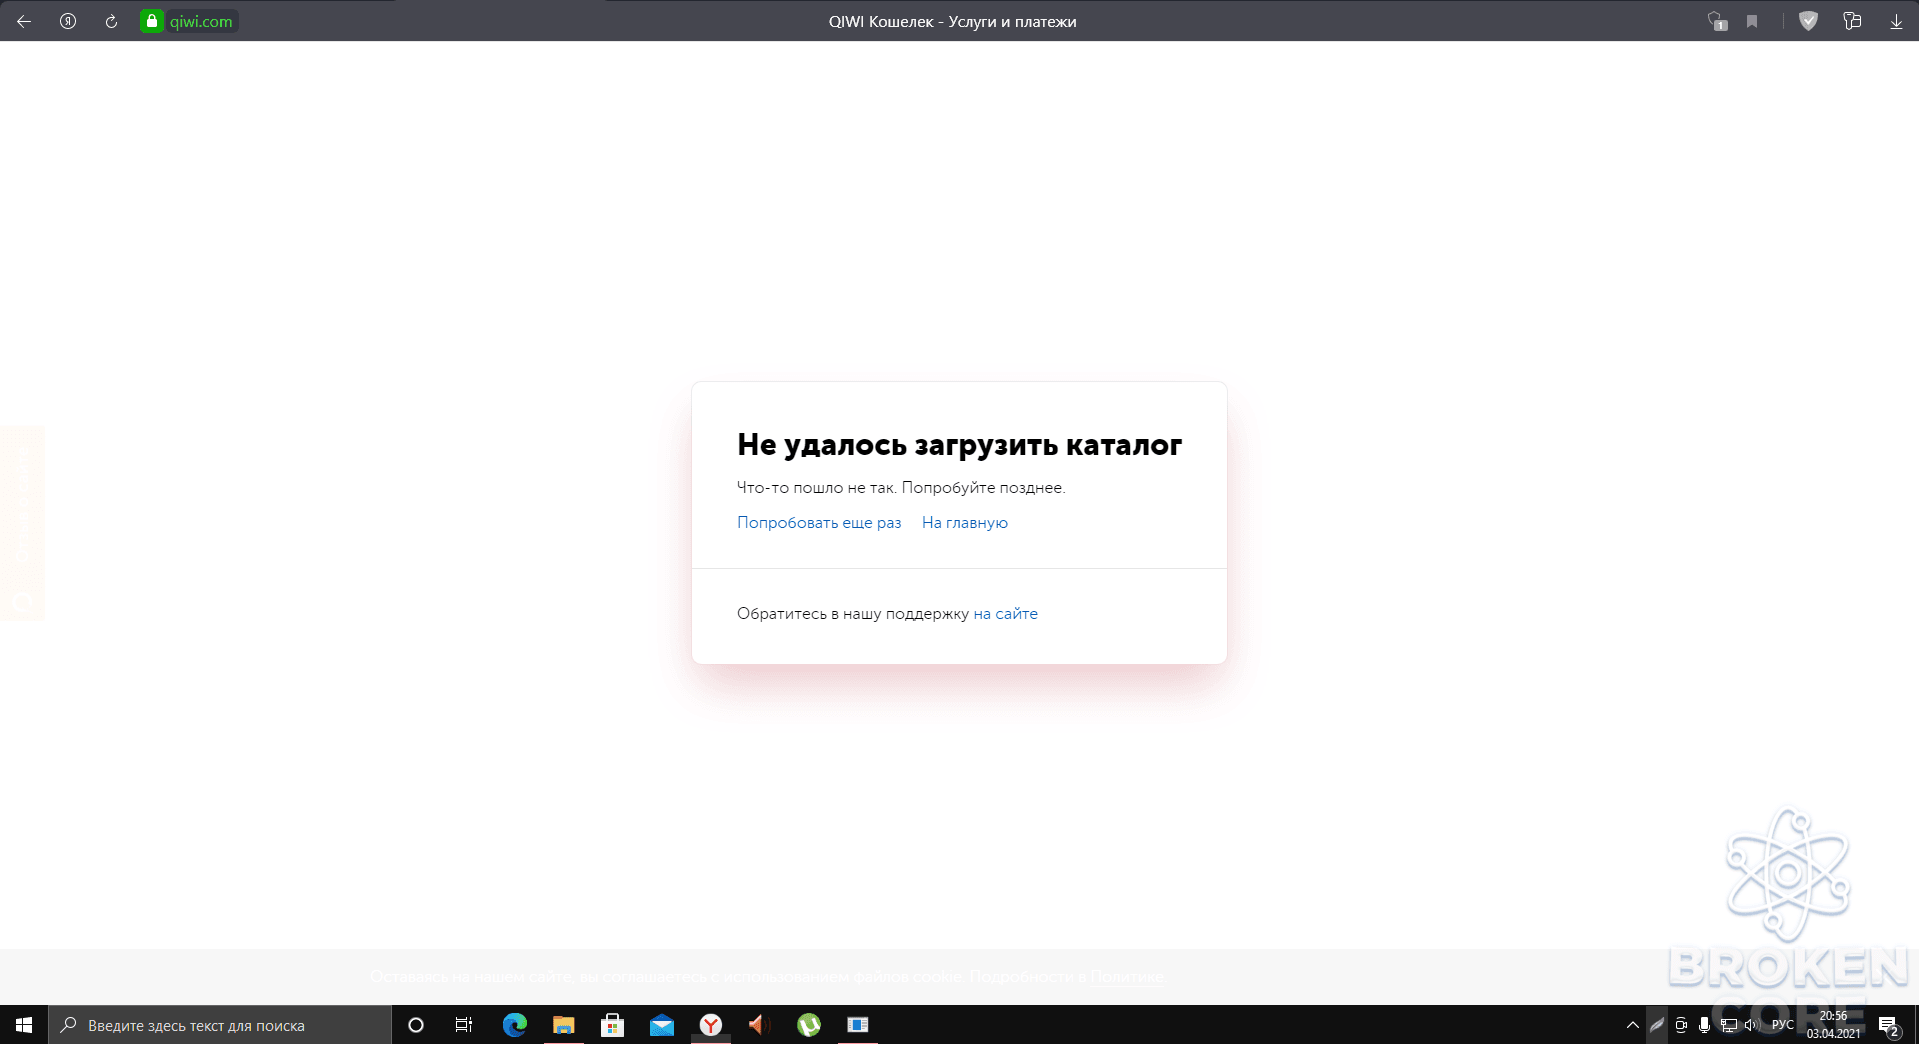Switch to Yandex Browser taskbar icon

[710, 1025]
